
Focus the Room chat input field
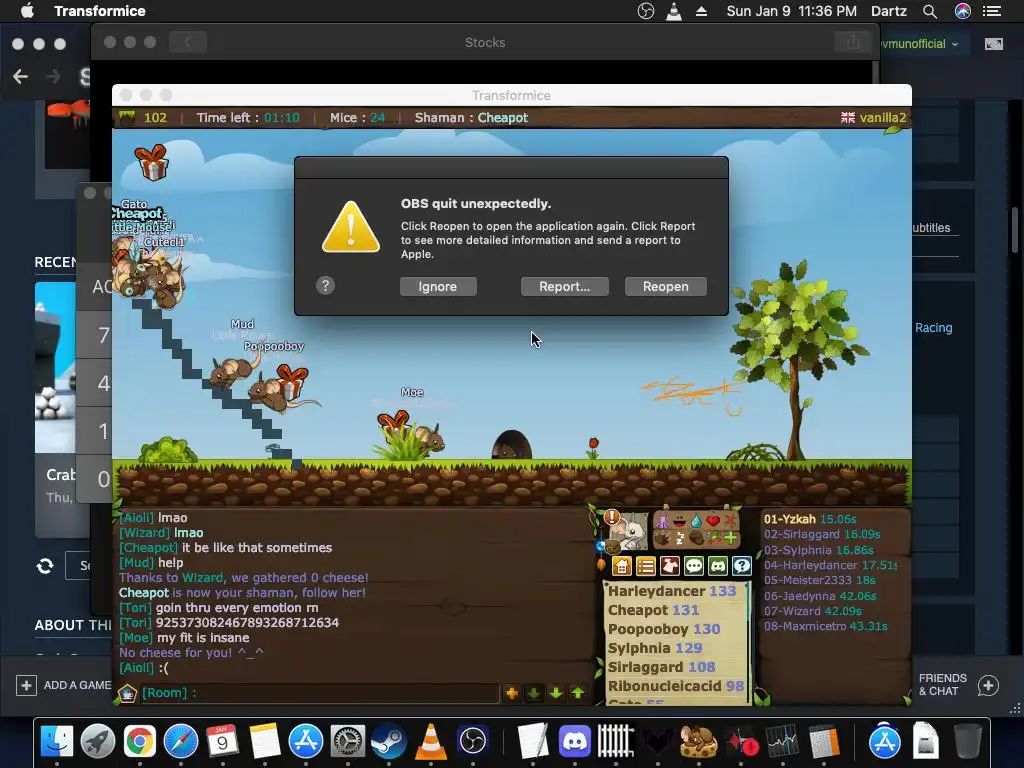[320, 693]
